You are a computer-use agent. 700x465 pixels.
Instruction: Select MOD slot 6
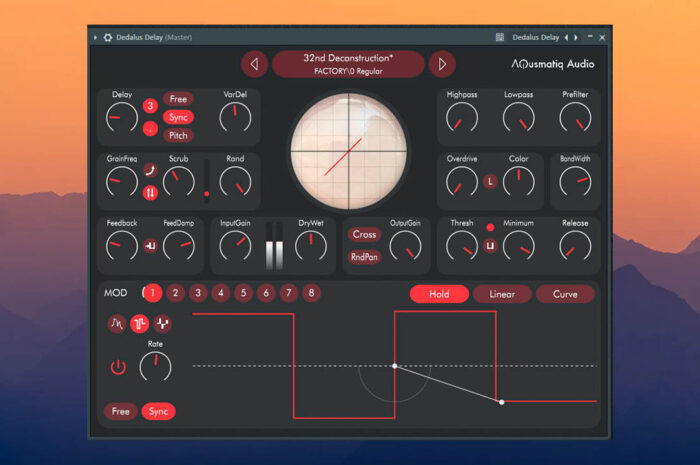click(266, 293)
